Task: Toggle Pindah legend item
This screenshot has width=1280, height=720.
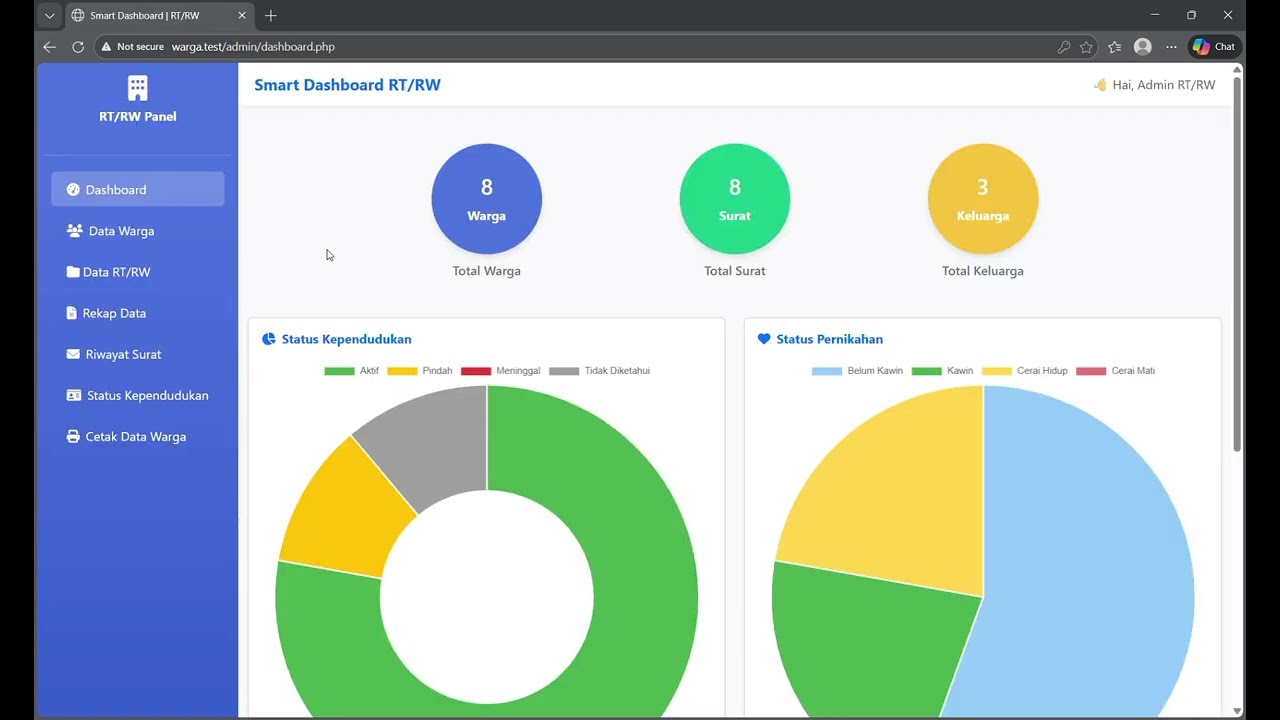Action: (x=420, y=371)
